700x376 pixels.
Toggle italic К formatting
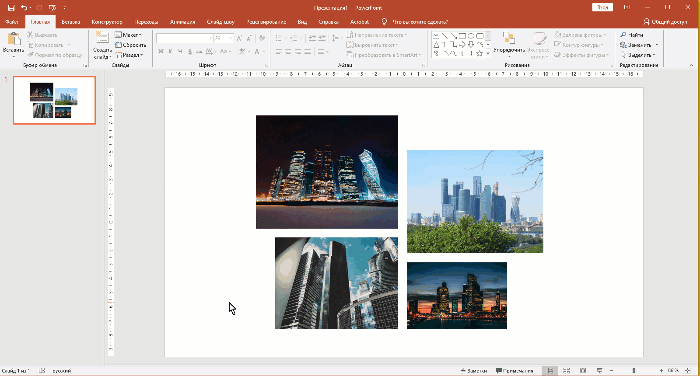pyautogui.click(x=170, y=52)
